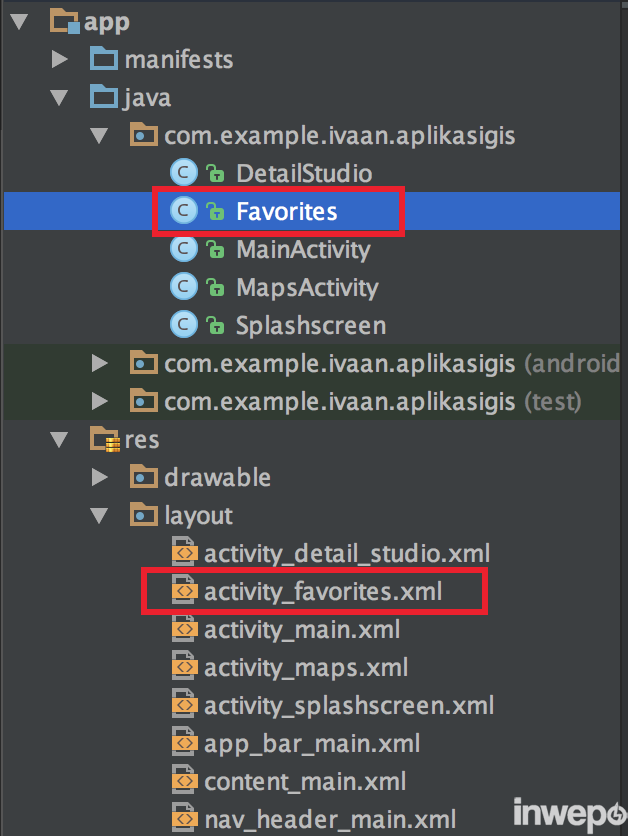This screenshot has height=836, width=628.
Task: Expand the manifests folder
Action: click(x=59, y=60)
